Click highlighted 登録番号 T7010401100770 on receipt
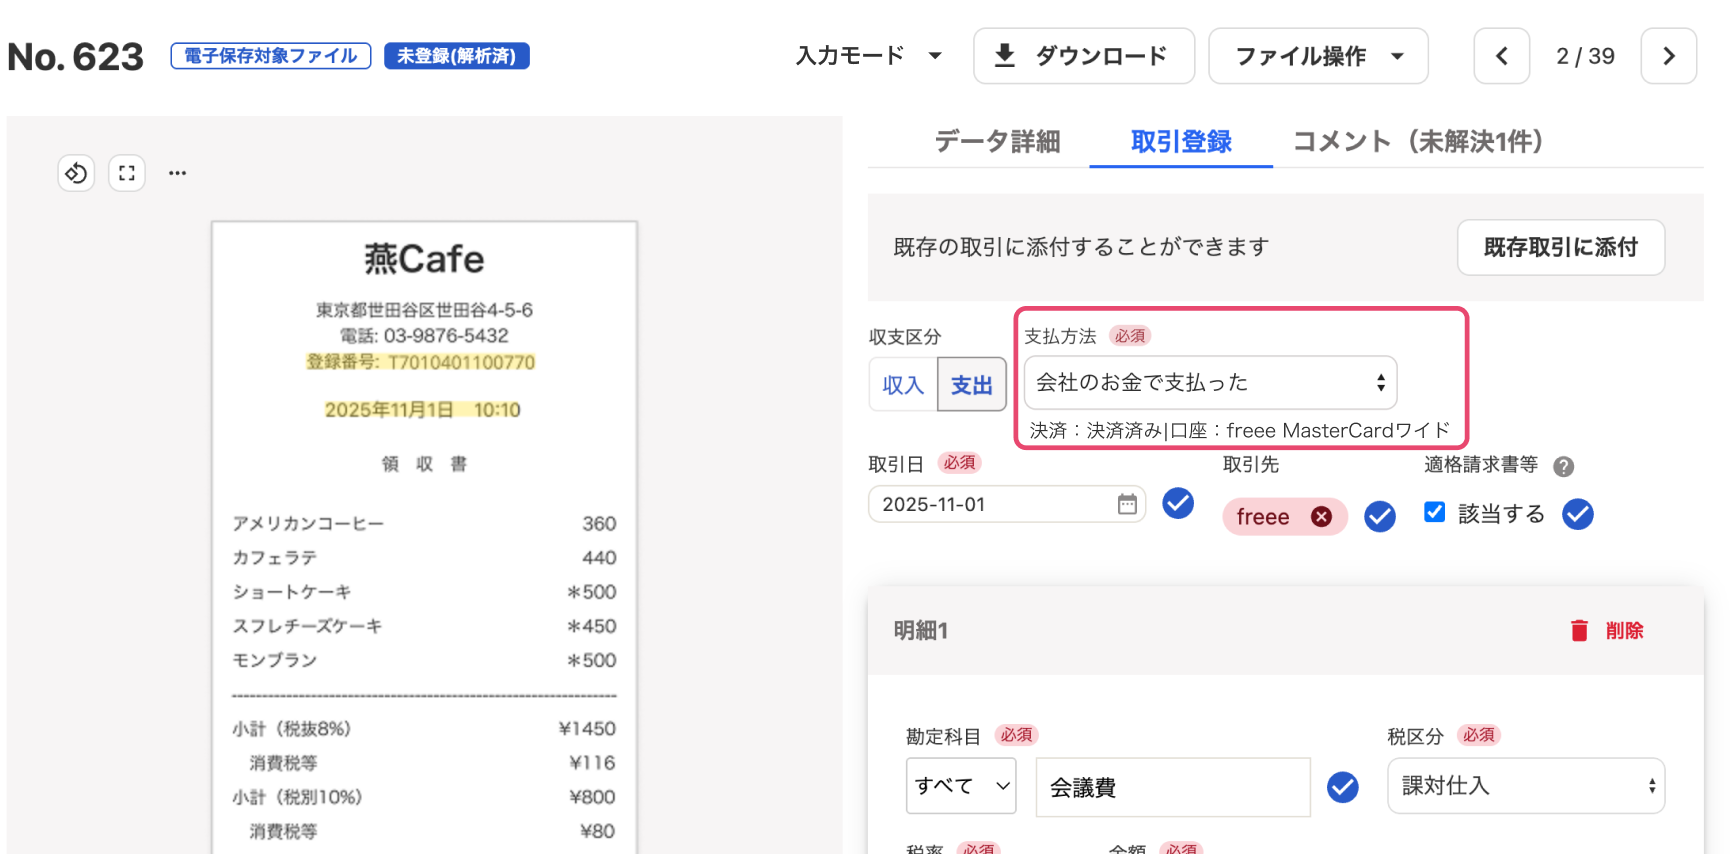The width and height of the screenshot is (1734, 854). (420, 362)
